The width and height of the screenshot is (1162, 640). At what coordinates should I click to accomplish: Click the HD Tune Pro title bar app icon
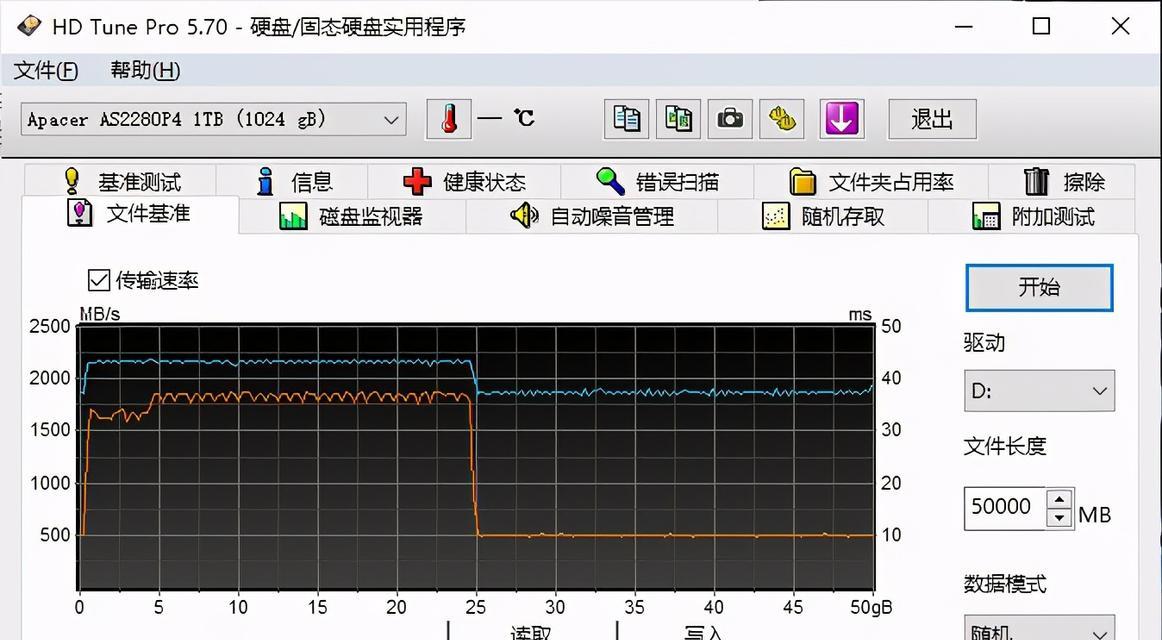click(29, 27)
